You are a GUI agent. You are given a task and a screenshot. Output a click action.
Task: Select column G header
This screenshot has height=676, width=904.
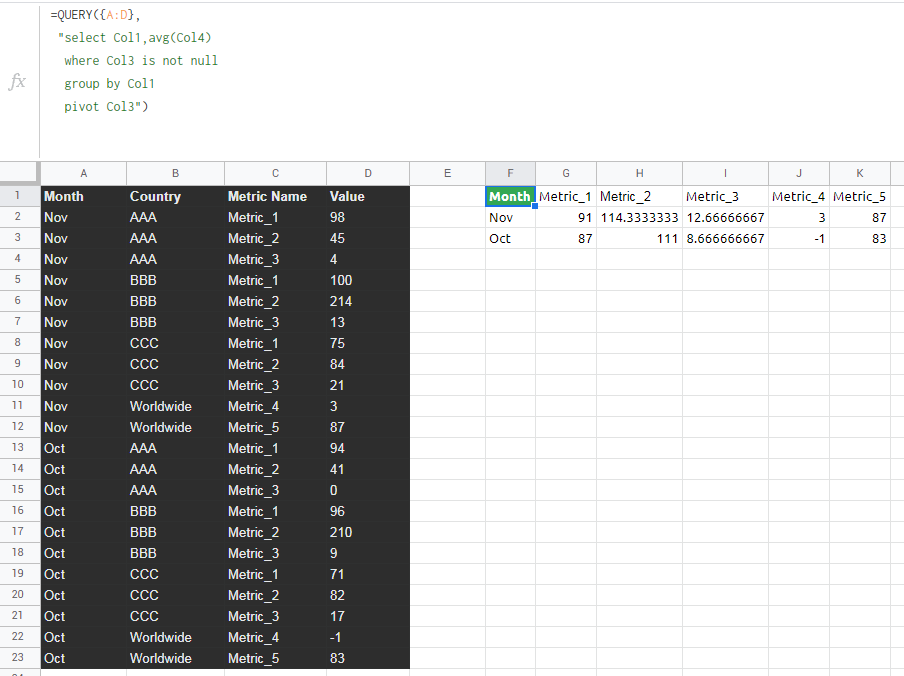[x=566, y=173]
